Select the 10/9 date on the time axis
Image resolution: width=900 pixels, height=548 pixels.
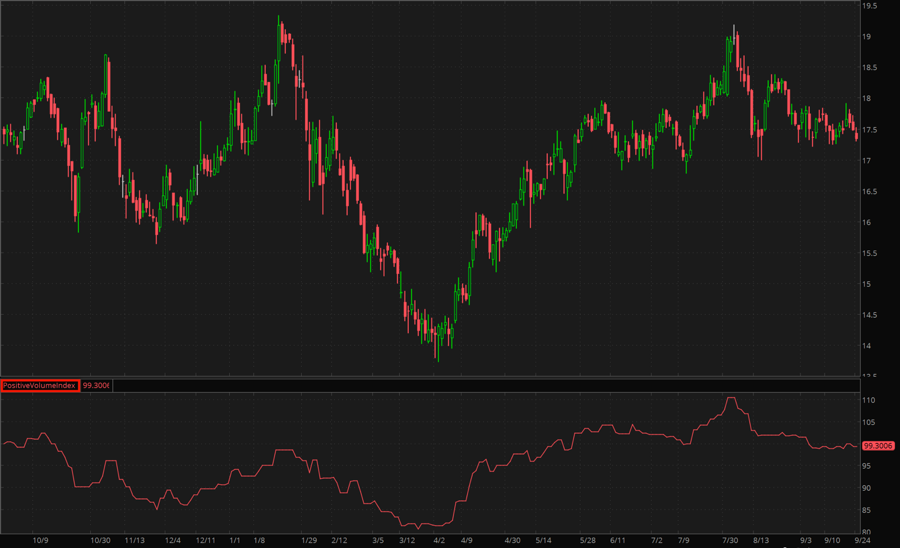[41, 540]
